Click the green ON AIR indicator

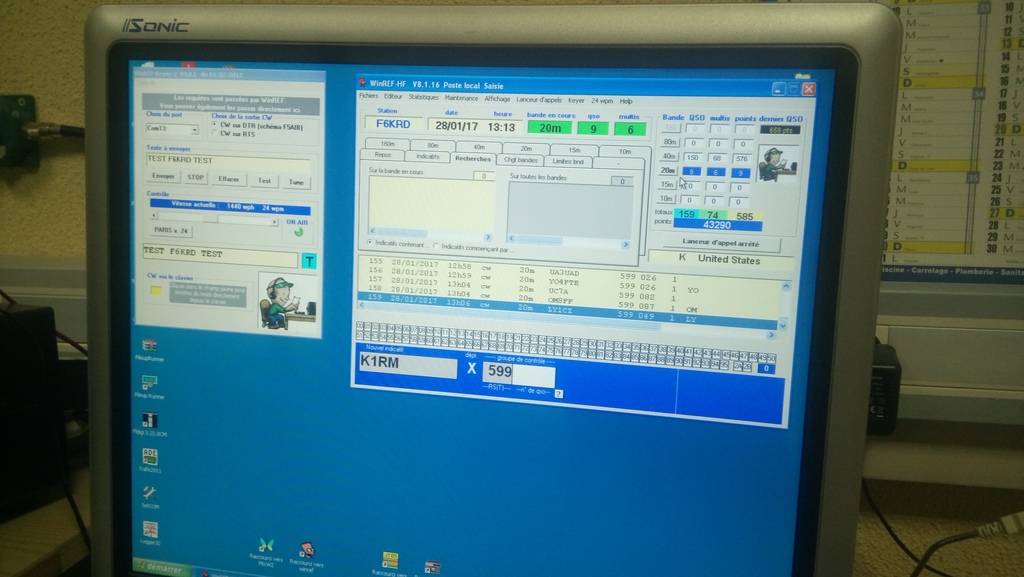click(x=298, y=232)
